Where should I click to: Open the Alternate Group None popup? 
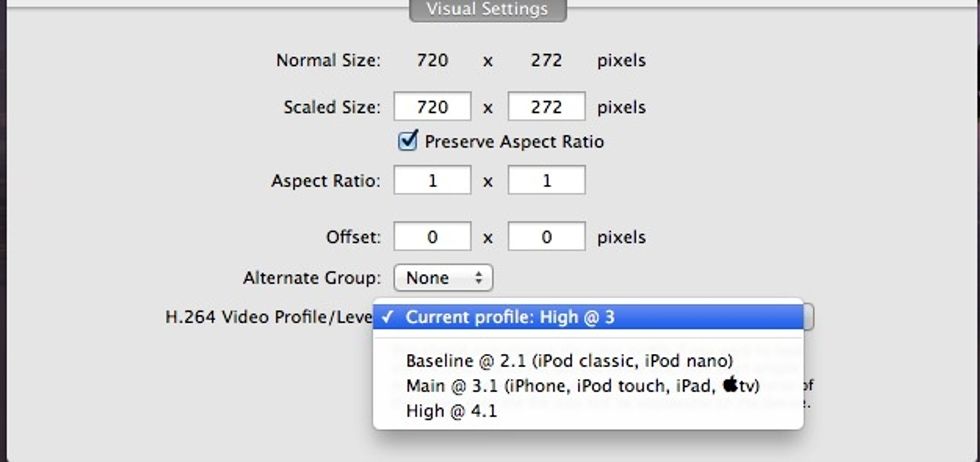coord(443,278)
